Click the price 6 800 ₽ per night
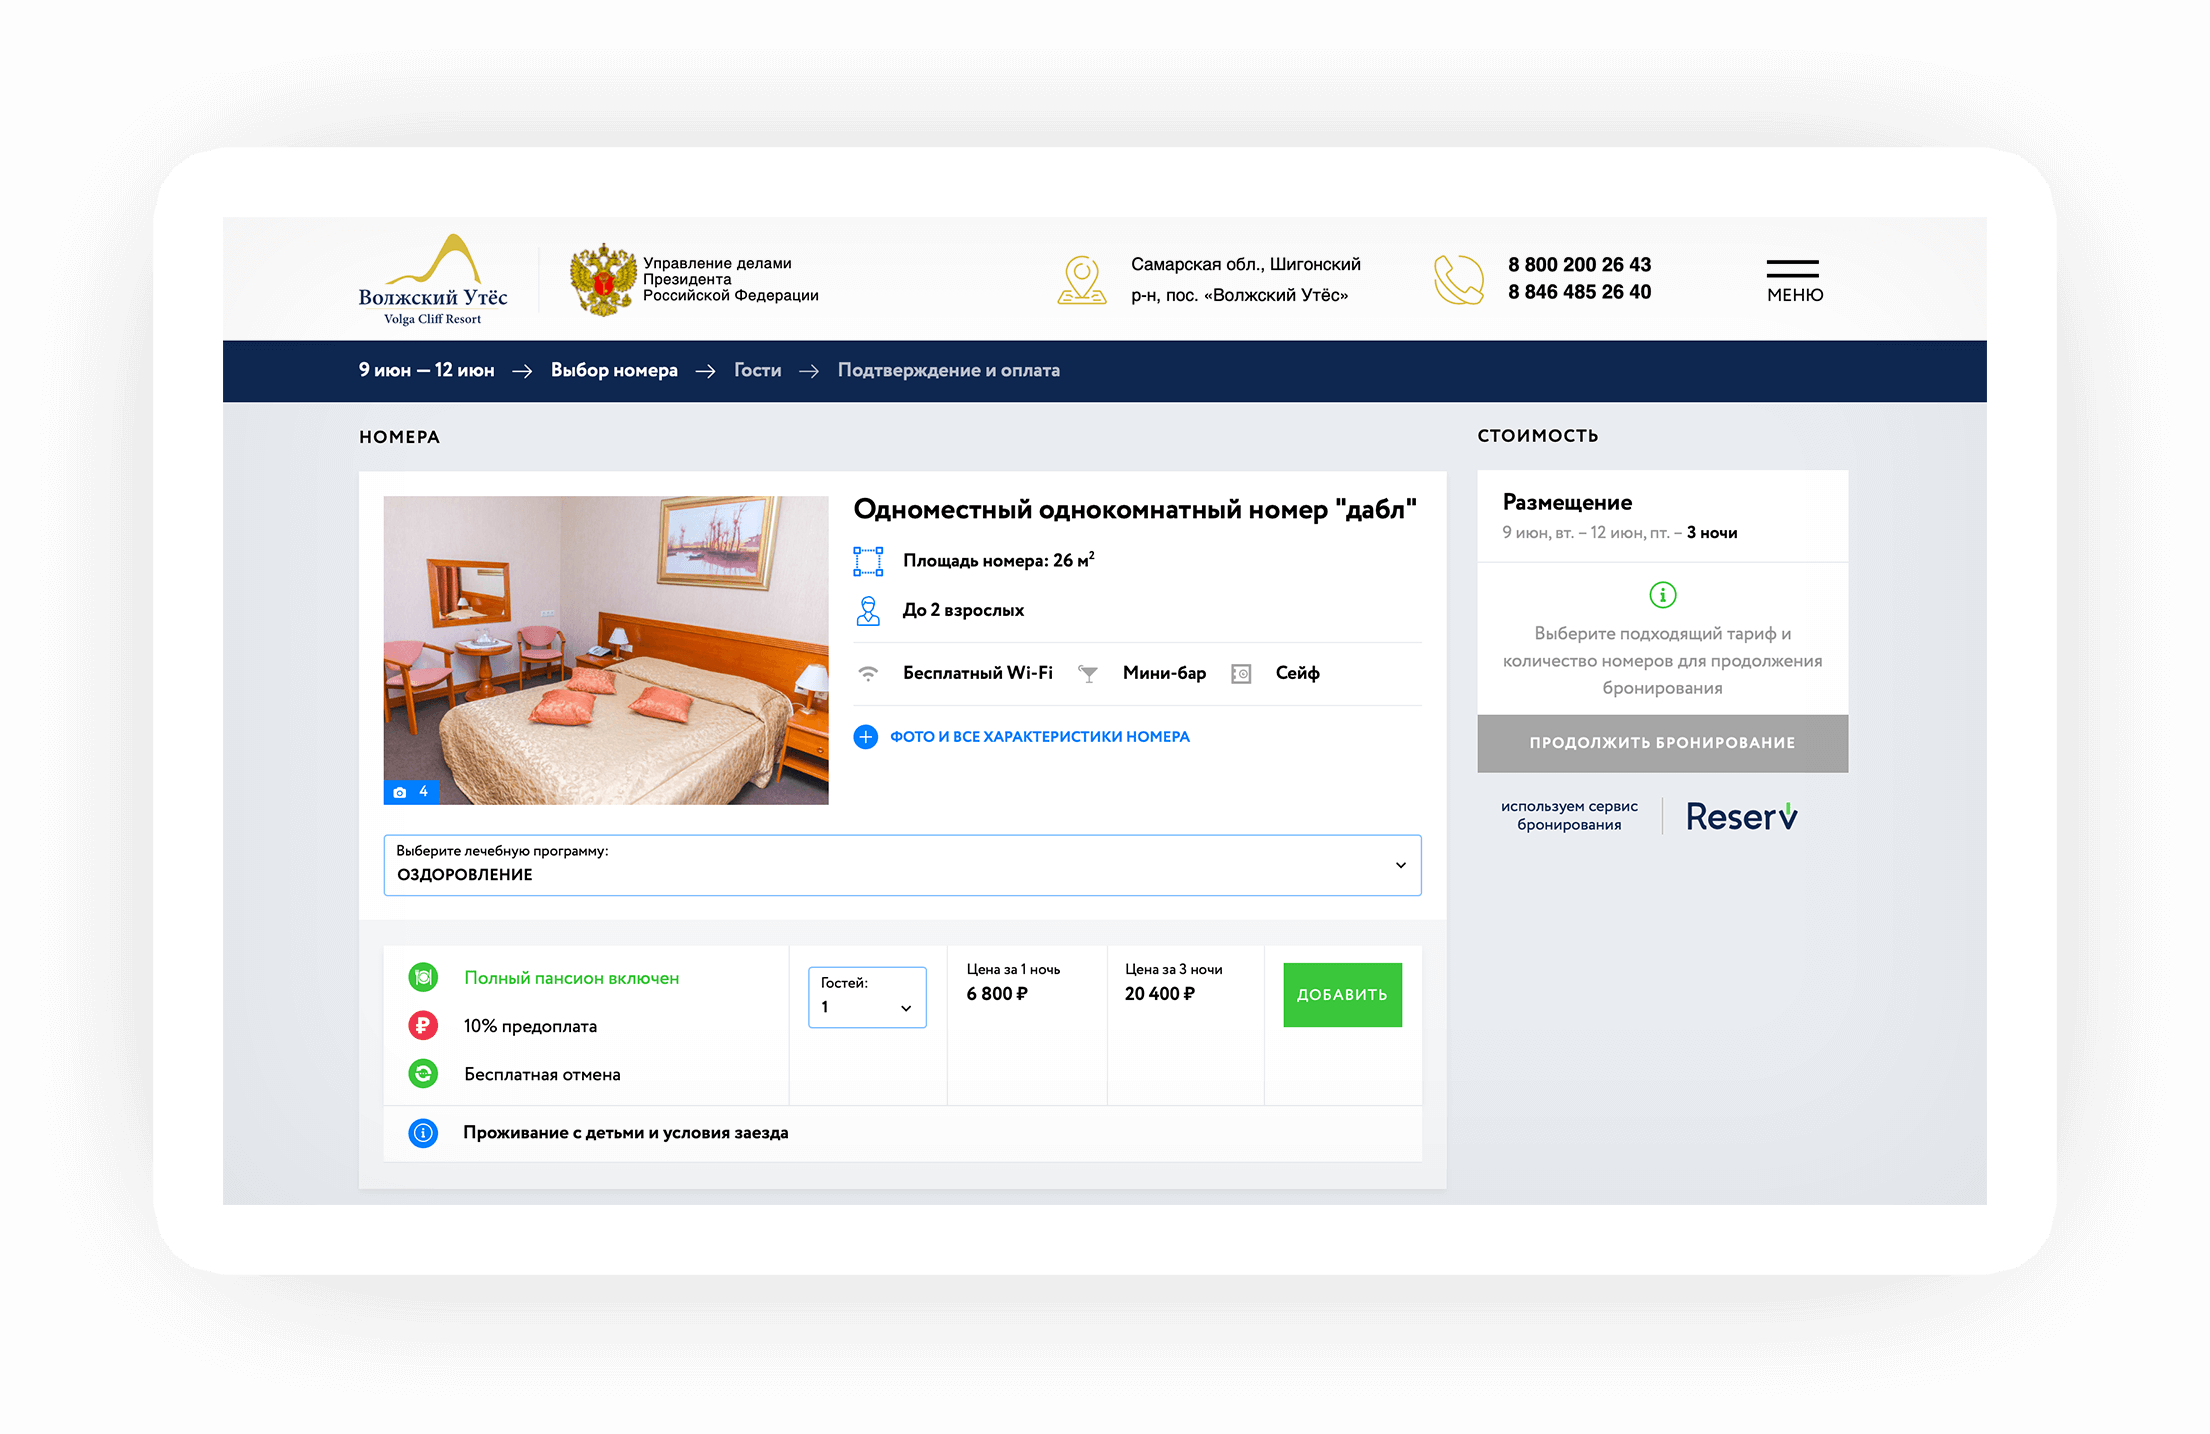Image resolution: width=2210 pixels, height=1434 pixels. (997, 994)
